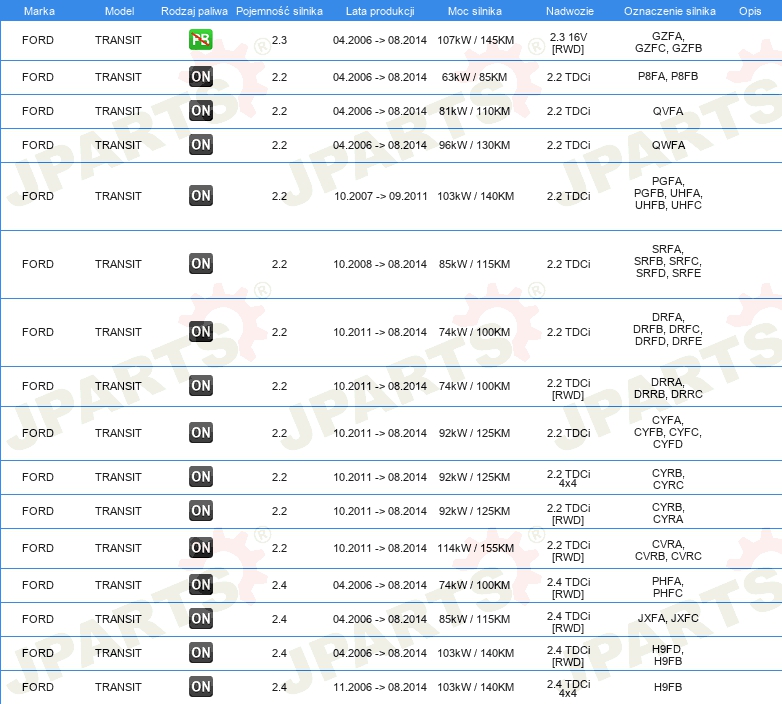This screenshot has height=704, width=782.
Task: Select the FORD cell in the GZFA row
Action: (38, 40)
